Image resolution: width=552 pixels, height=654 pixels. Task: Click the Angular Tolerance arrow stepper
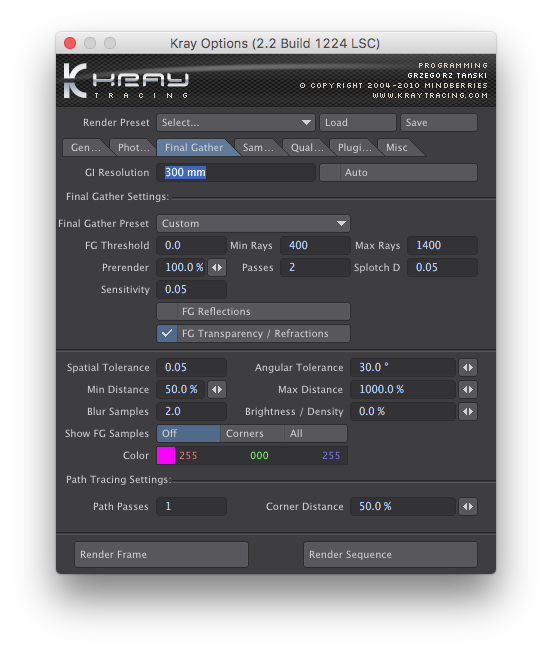point(468,367)
